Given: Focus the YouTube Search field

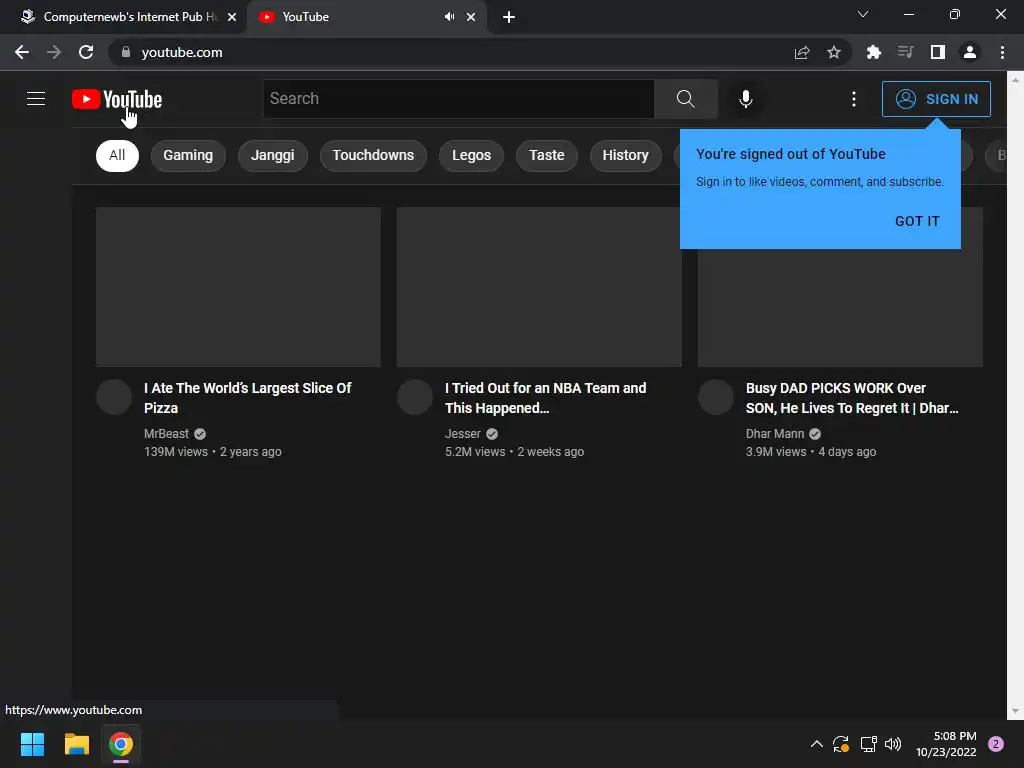Looking at the screenshot, I should (x=458, y=99).
